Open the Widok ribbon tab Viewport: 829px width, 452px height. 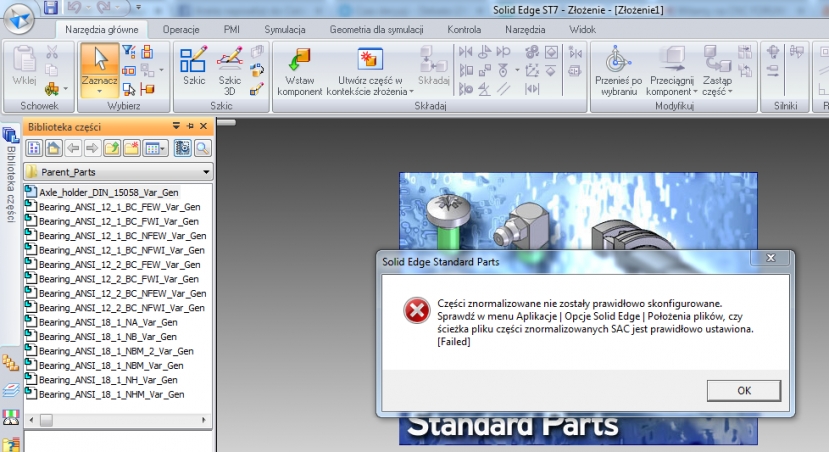point(582,30)
